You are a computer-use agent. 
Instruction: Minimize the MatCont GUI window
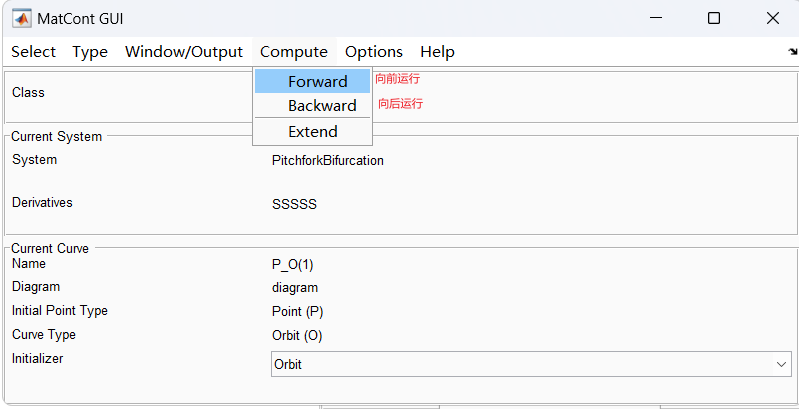(656, 18)
